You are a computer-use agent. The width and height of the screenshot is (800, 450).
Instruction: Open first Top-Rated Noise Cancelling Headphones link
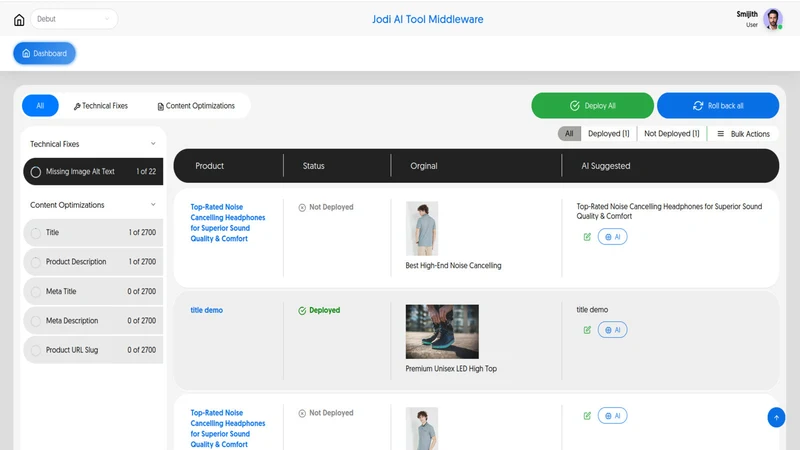[x=228, y=222]
